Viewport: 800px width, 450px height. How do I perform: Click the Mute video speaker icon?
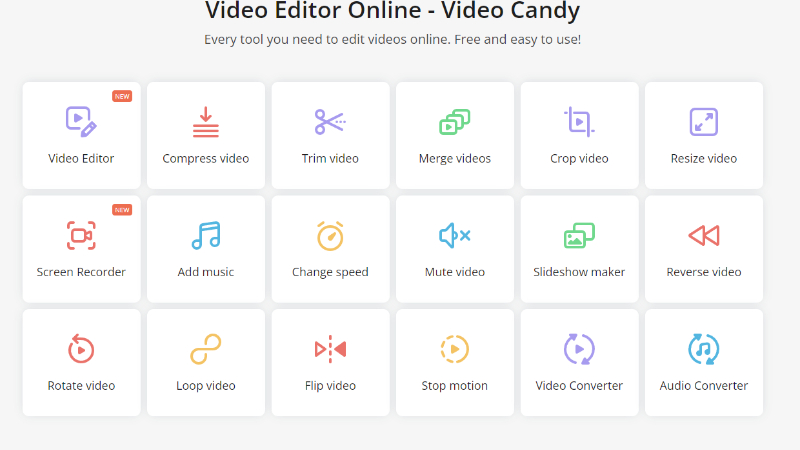pos(455,235)
